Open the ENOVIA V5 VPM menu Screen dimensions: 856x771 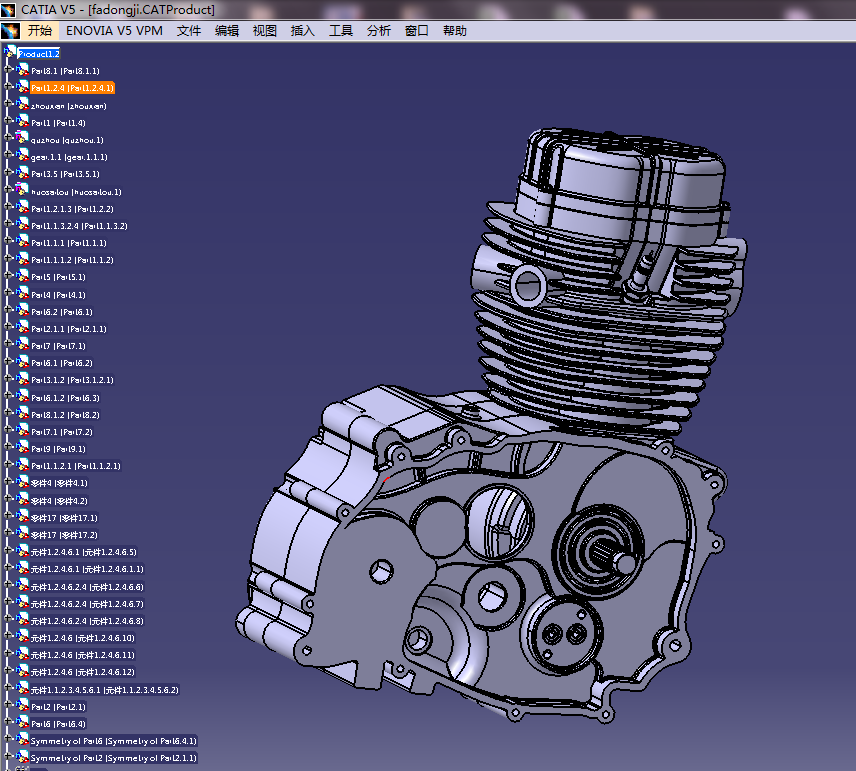(x=114, y=31)
